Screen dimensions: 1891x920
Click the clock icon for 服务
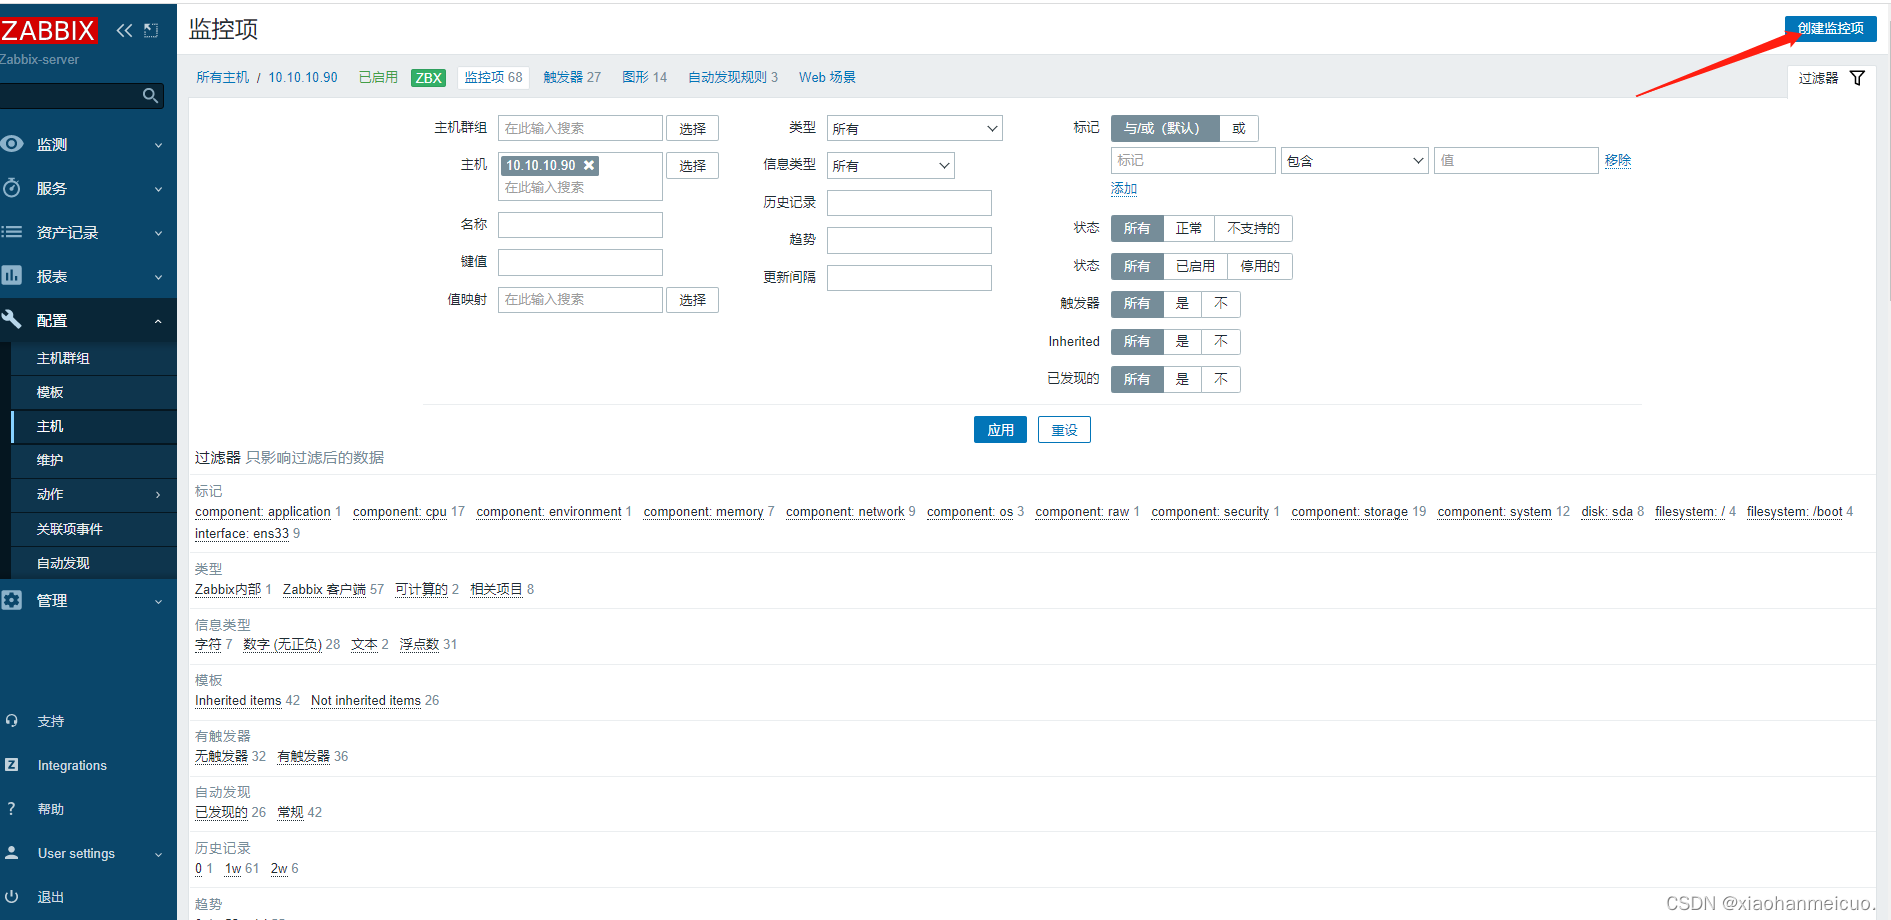point(12,188)
